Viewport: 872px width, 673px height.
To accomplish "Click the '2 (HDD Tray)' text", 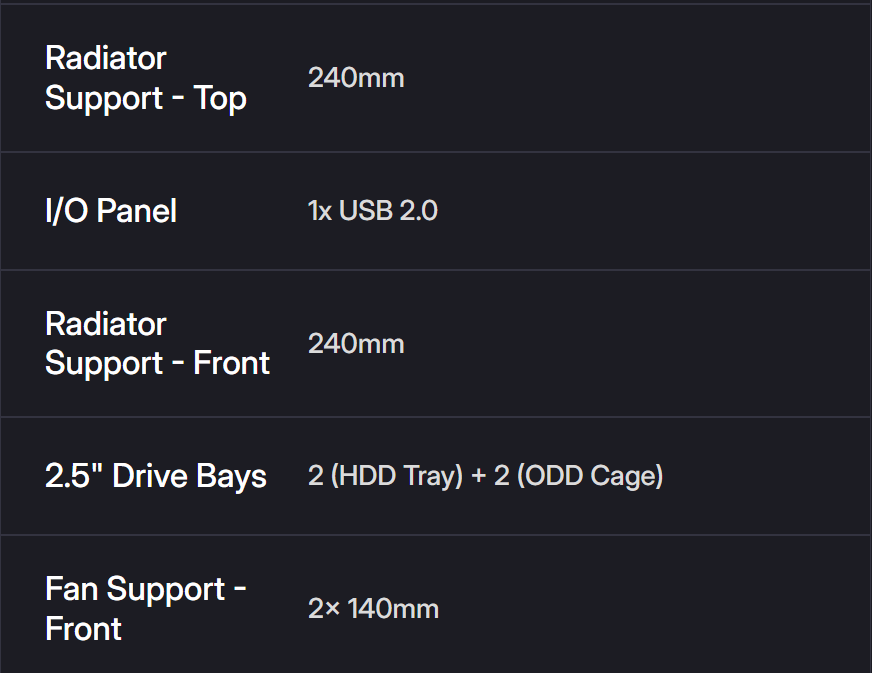I will [385, 476].
